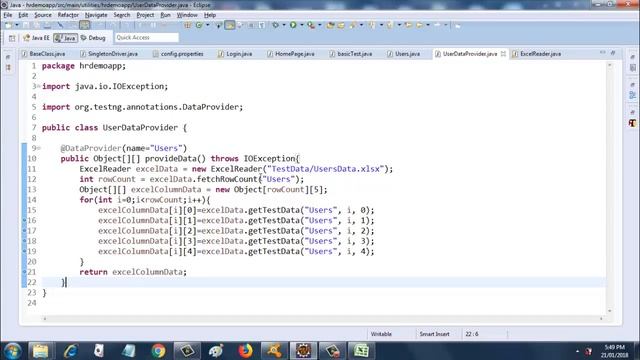Switch to the SingletonDriver.java editor tab
Screen dimensions: 640x360
109,54
